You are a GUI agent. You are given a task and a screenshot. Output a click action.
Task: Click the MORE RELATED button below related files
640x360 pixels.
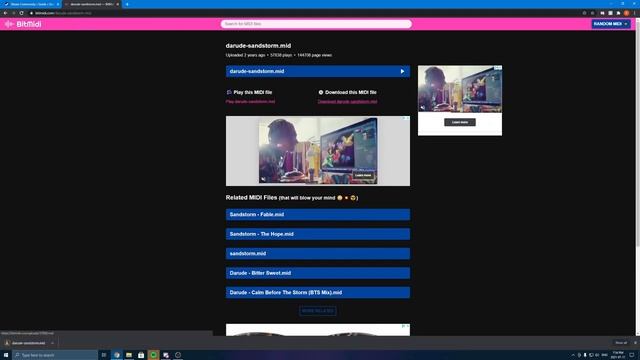(318, 311)
